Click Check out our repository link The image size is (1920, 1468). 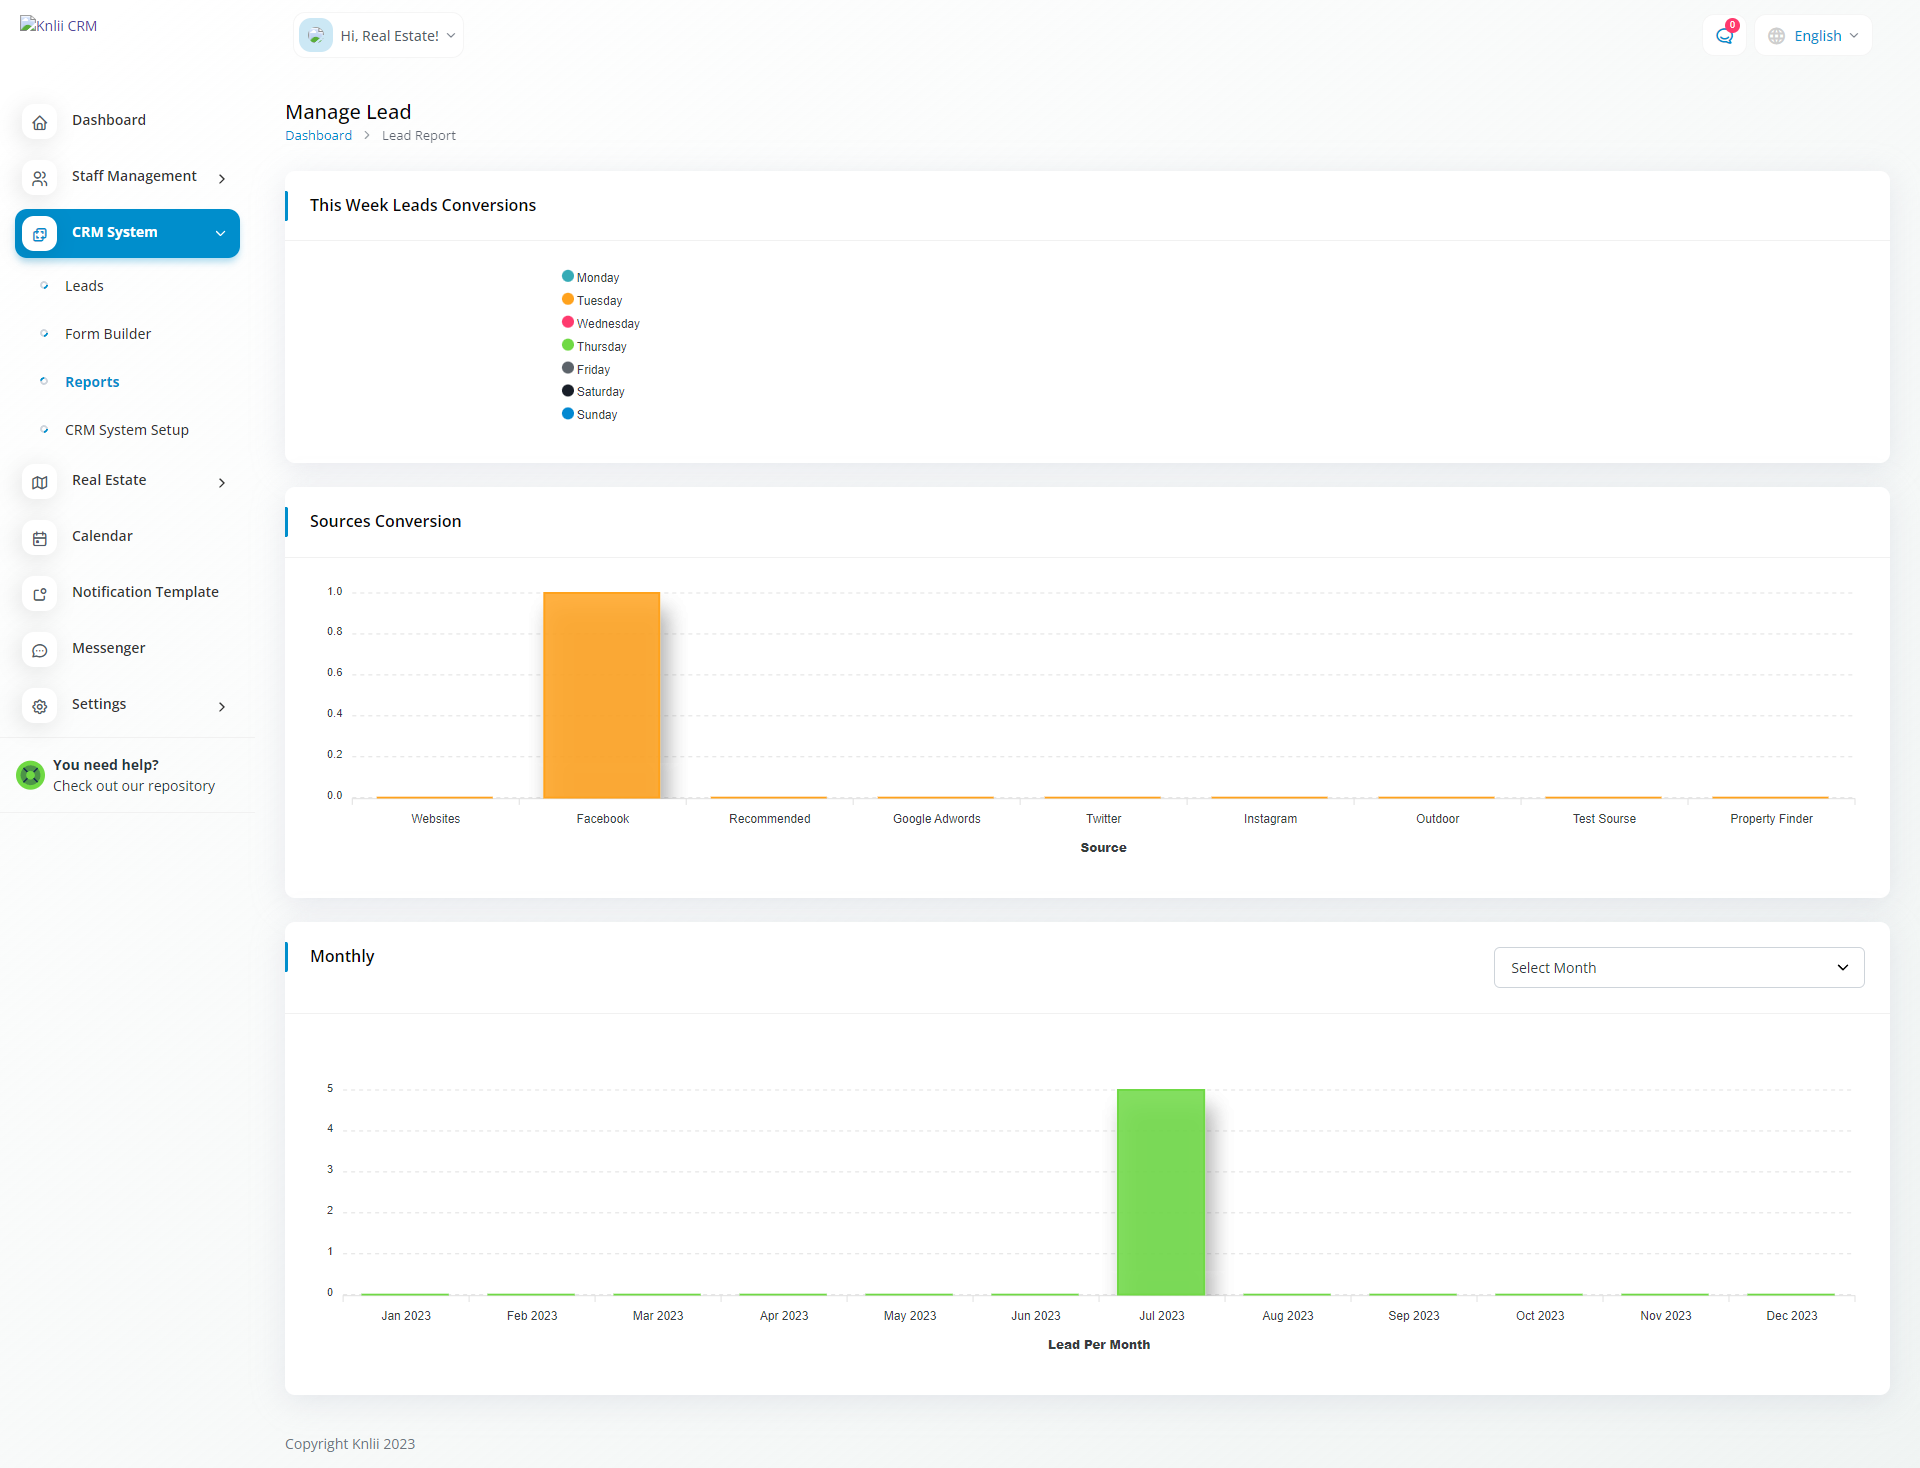[134, 786]
